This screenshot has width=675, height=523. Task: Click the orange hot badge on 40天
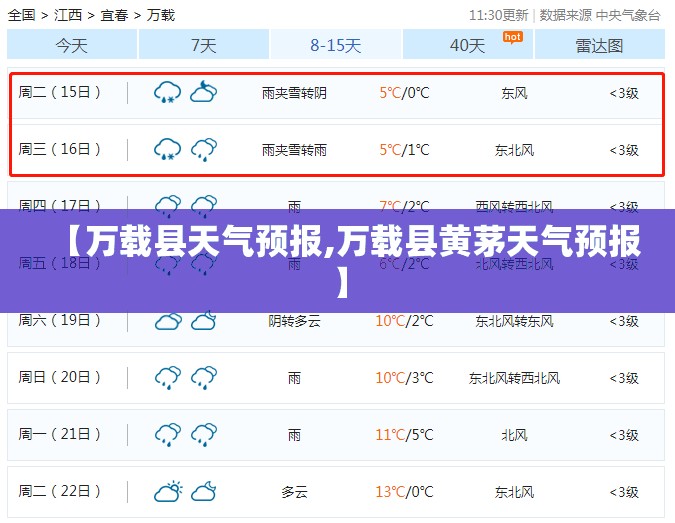coord(513,37)
